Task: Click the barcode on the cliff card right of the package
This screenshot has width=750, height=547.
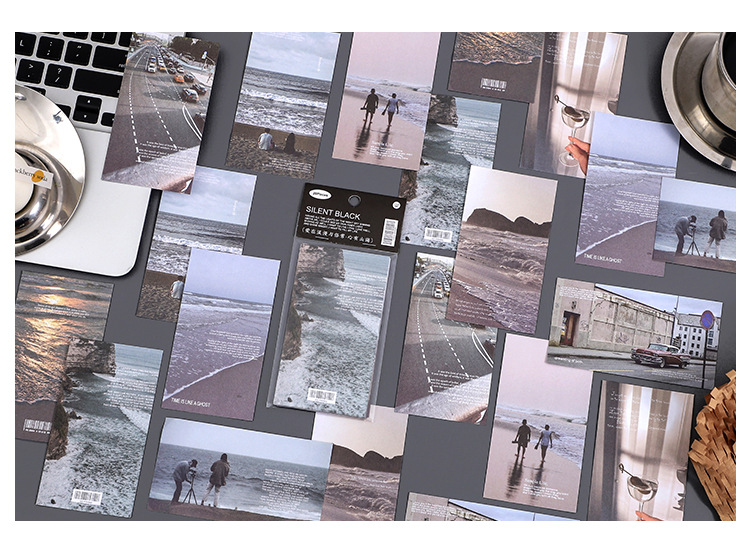Action: [438, 235]
